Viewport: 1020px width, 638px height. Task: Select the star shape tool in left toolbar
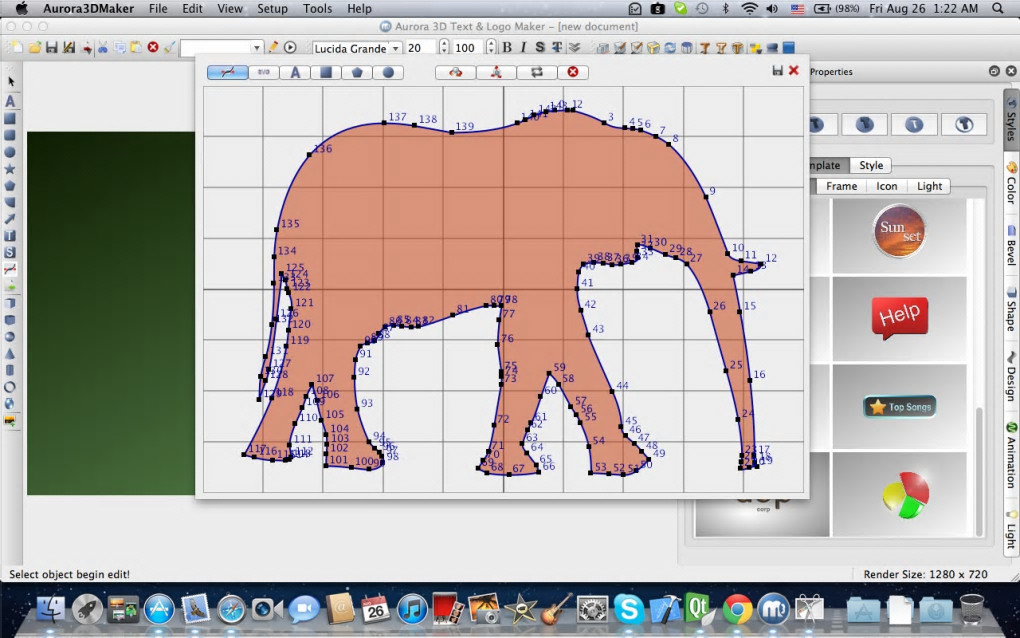[10, 169]
